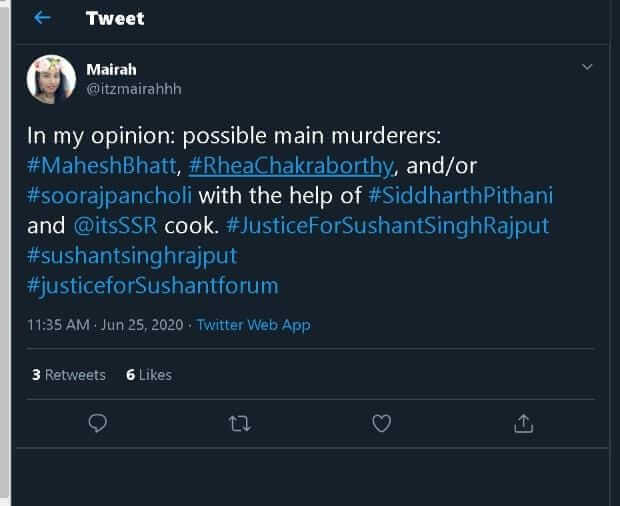620x506 pixels.
Task: Like the tweet with heart icon
Action: (x=381, y=424)
